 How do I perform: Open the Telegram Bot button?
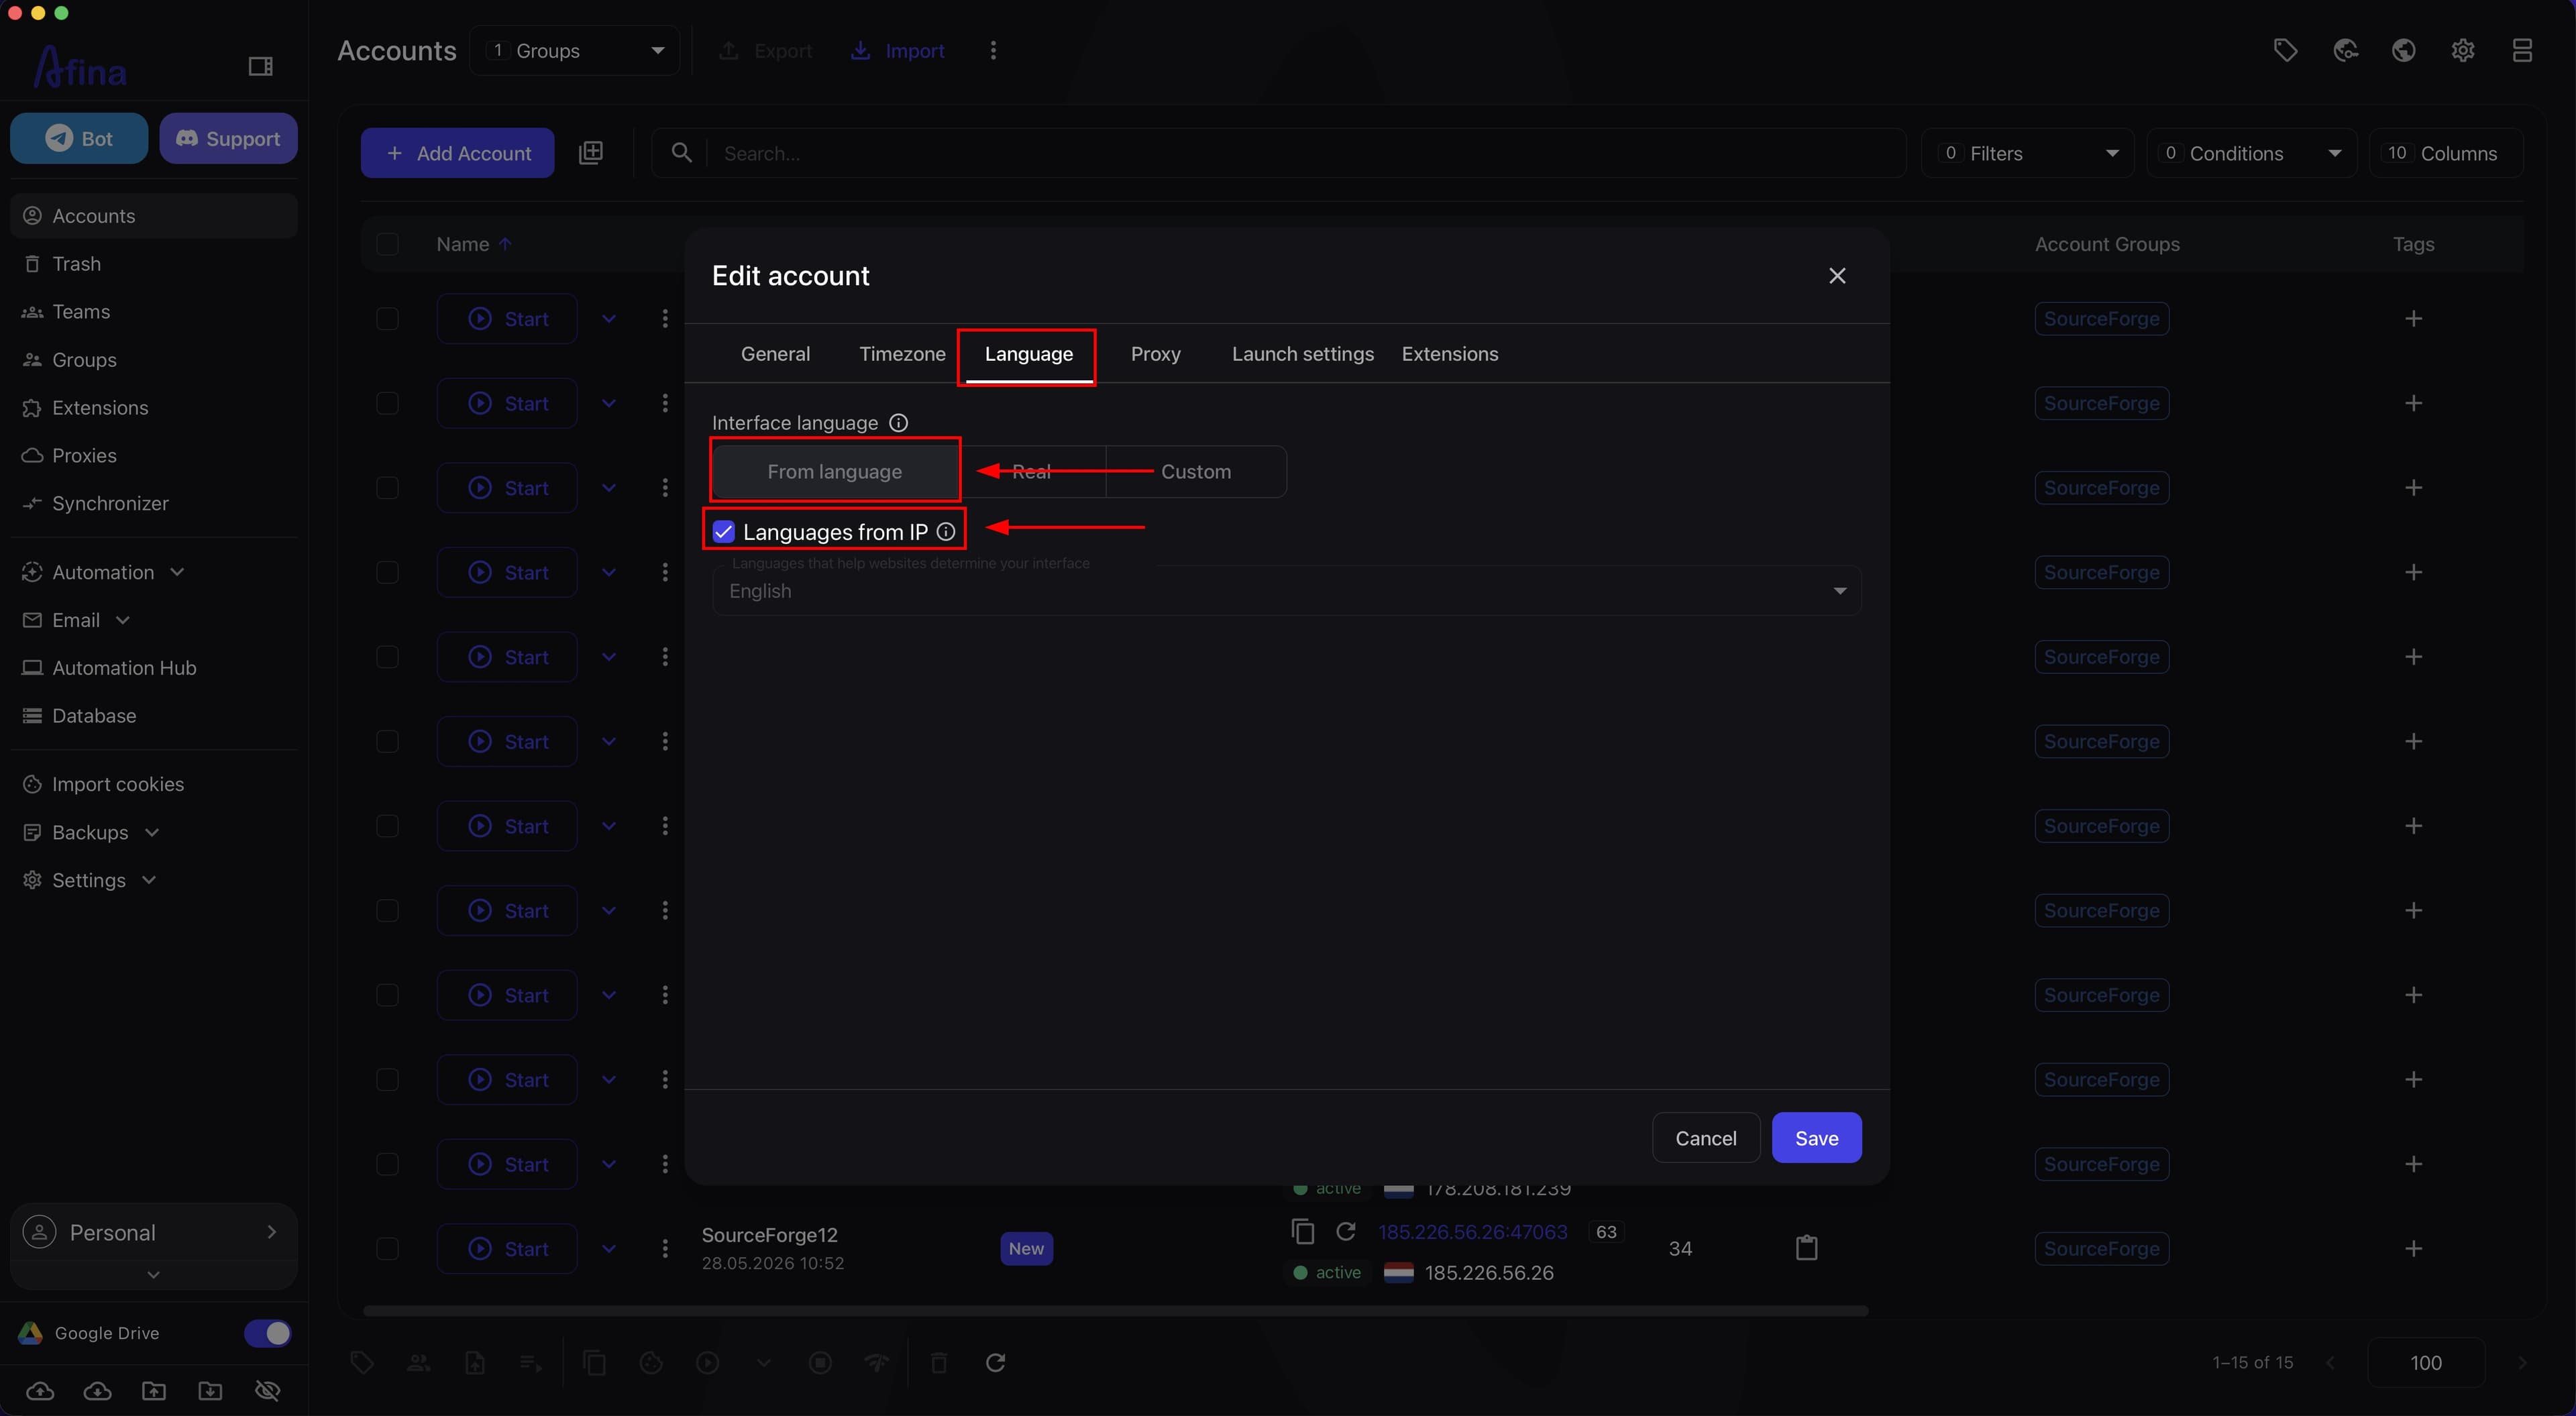tap(79, 138)
